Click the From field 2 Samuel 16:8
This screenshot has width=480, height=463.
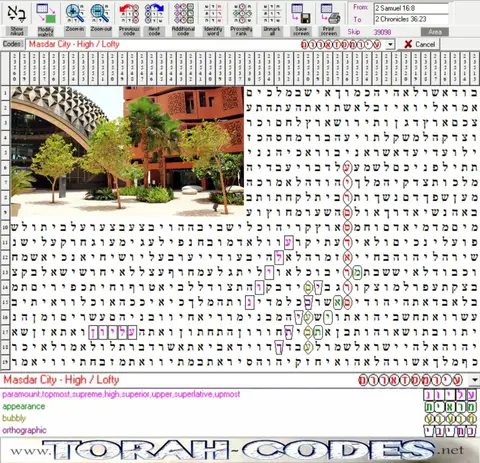pyautogui.click(x=410, y=8)
